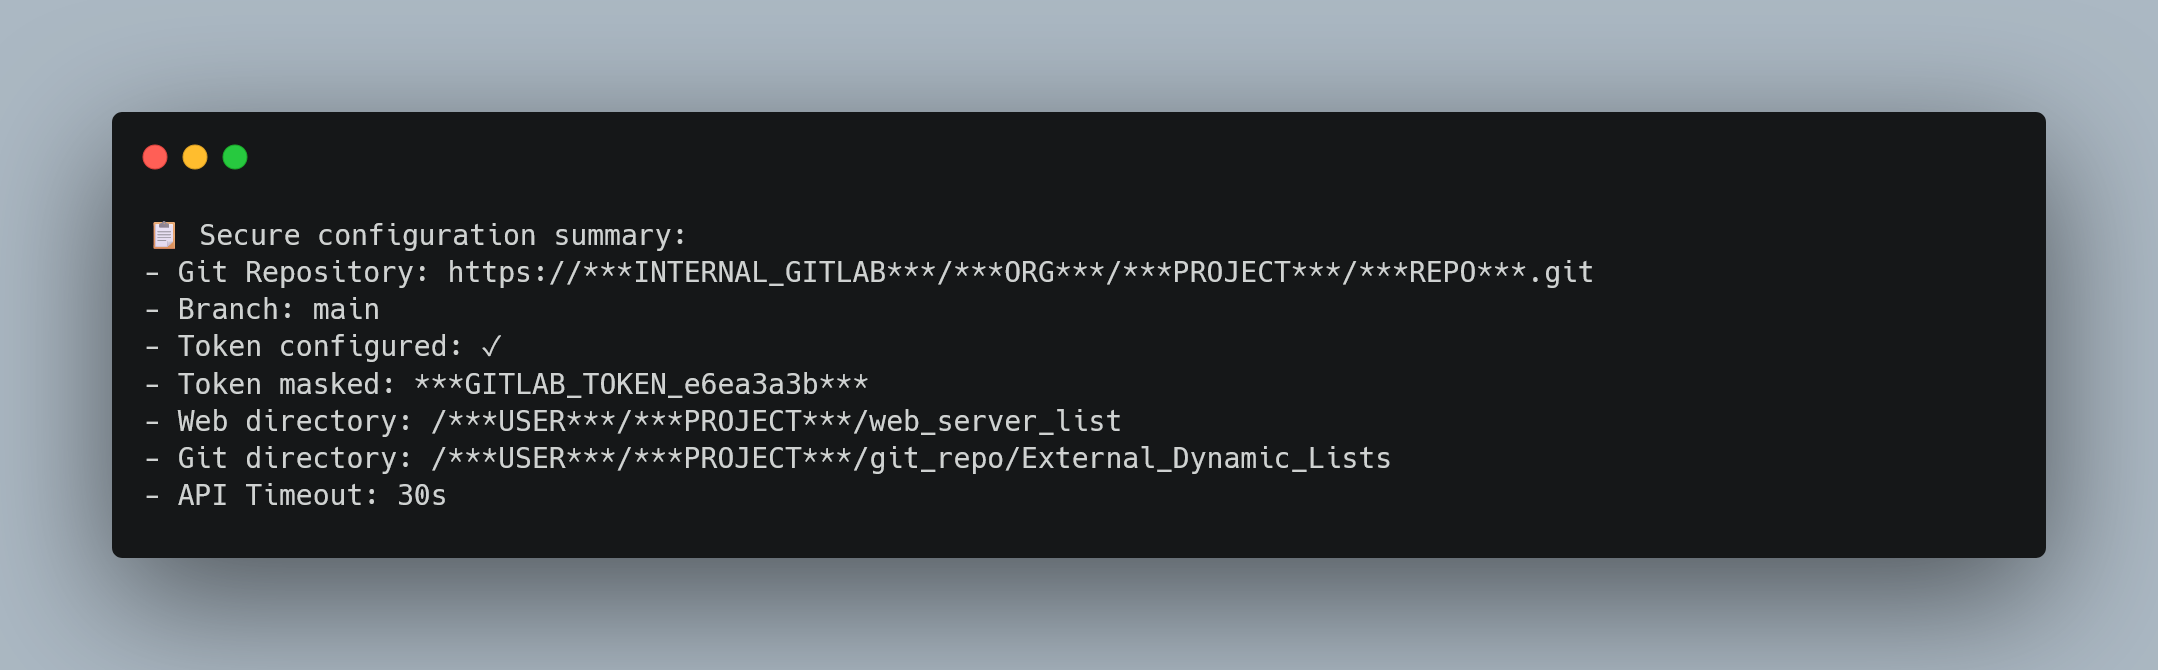Viewport: 2158px width, 670px height.
Task: Select the masked GITLAB_TOKEN_e6ea3a3b value
Action: point(641,385)
